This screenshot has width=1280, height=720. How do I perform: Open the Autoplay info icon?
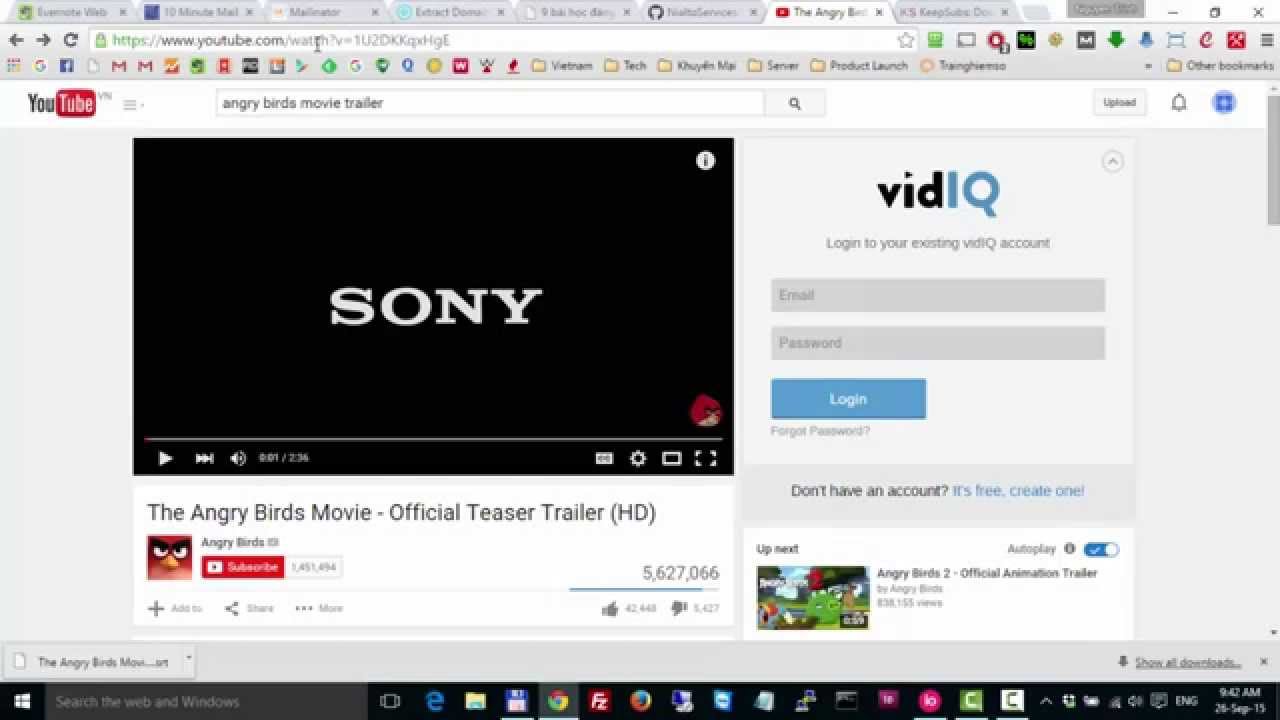[1069, 549]
